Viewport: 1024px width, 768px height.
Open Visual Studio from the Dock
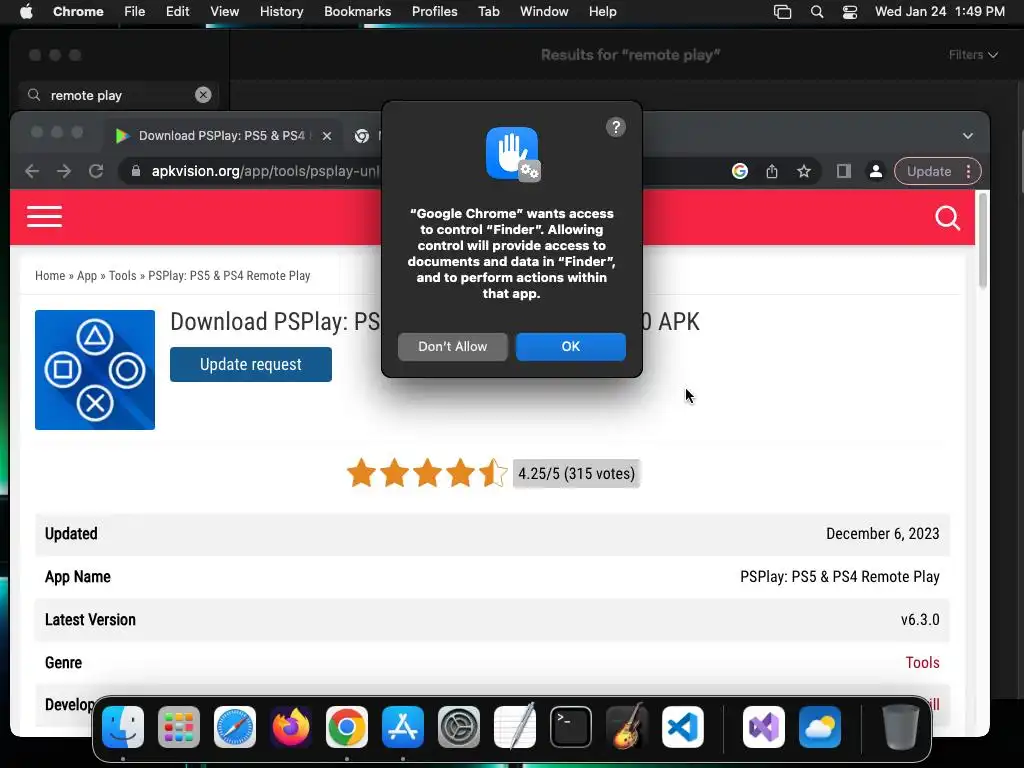pos(763,727)
